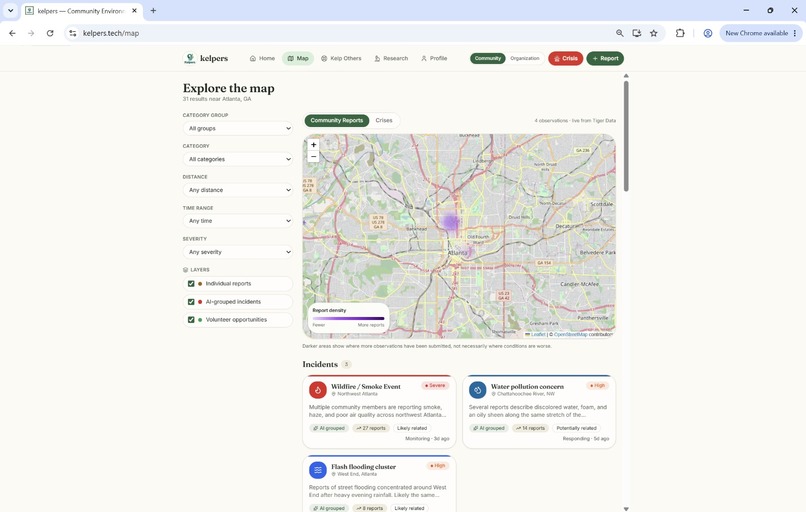This screenshot has height=512, width=806.
Task: Open the Severity dropdown
Action: pyautogui.click(x=238, y=252)
